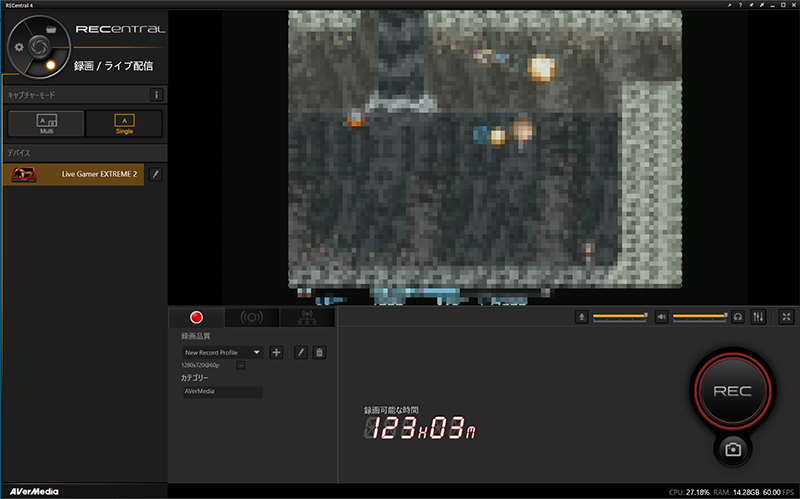Mute the speaker volume
The height and width of the screenshot is (499, 800).
(661, 317)
